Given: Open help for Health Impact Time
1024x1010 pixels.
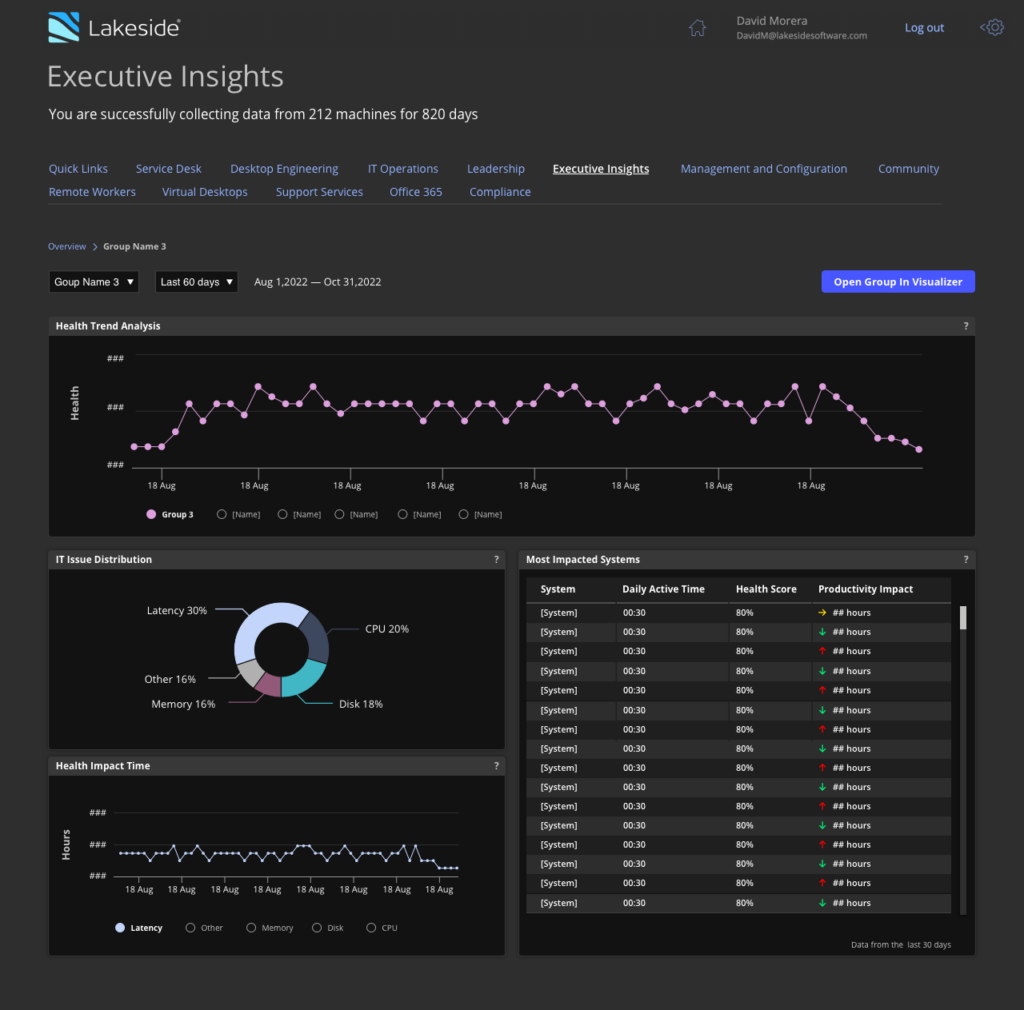Looking at the screenshot, I should pyautogui.click(x=496, y=766).
